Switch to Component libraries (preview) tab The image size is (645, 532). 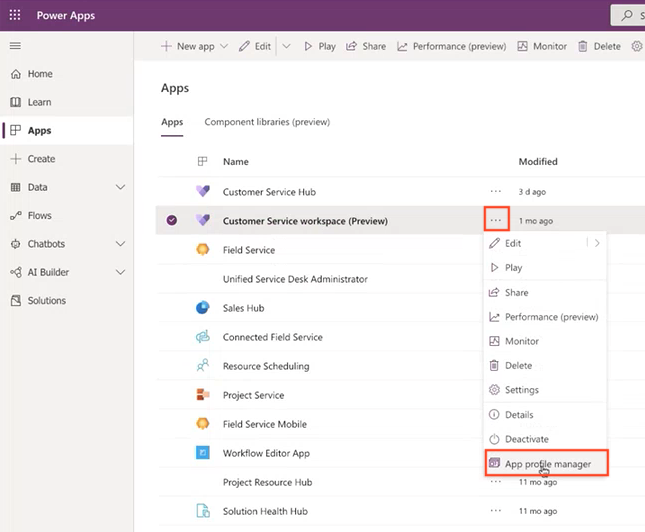tap(267, 122)
